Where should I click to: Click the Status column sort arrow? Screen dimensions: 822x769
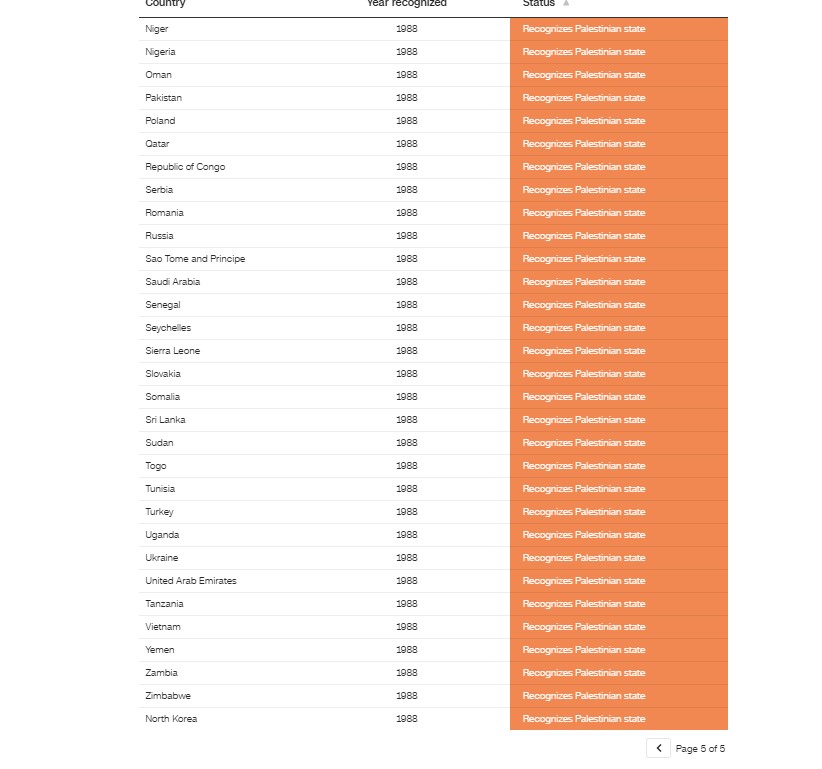click(x=566, y=4)
